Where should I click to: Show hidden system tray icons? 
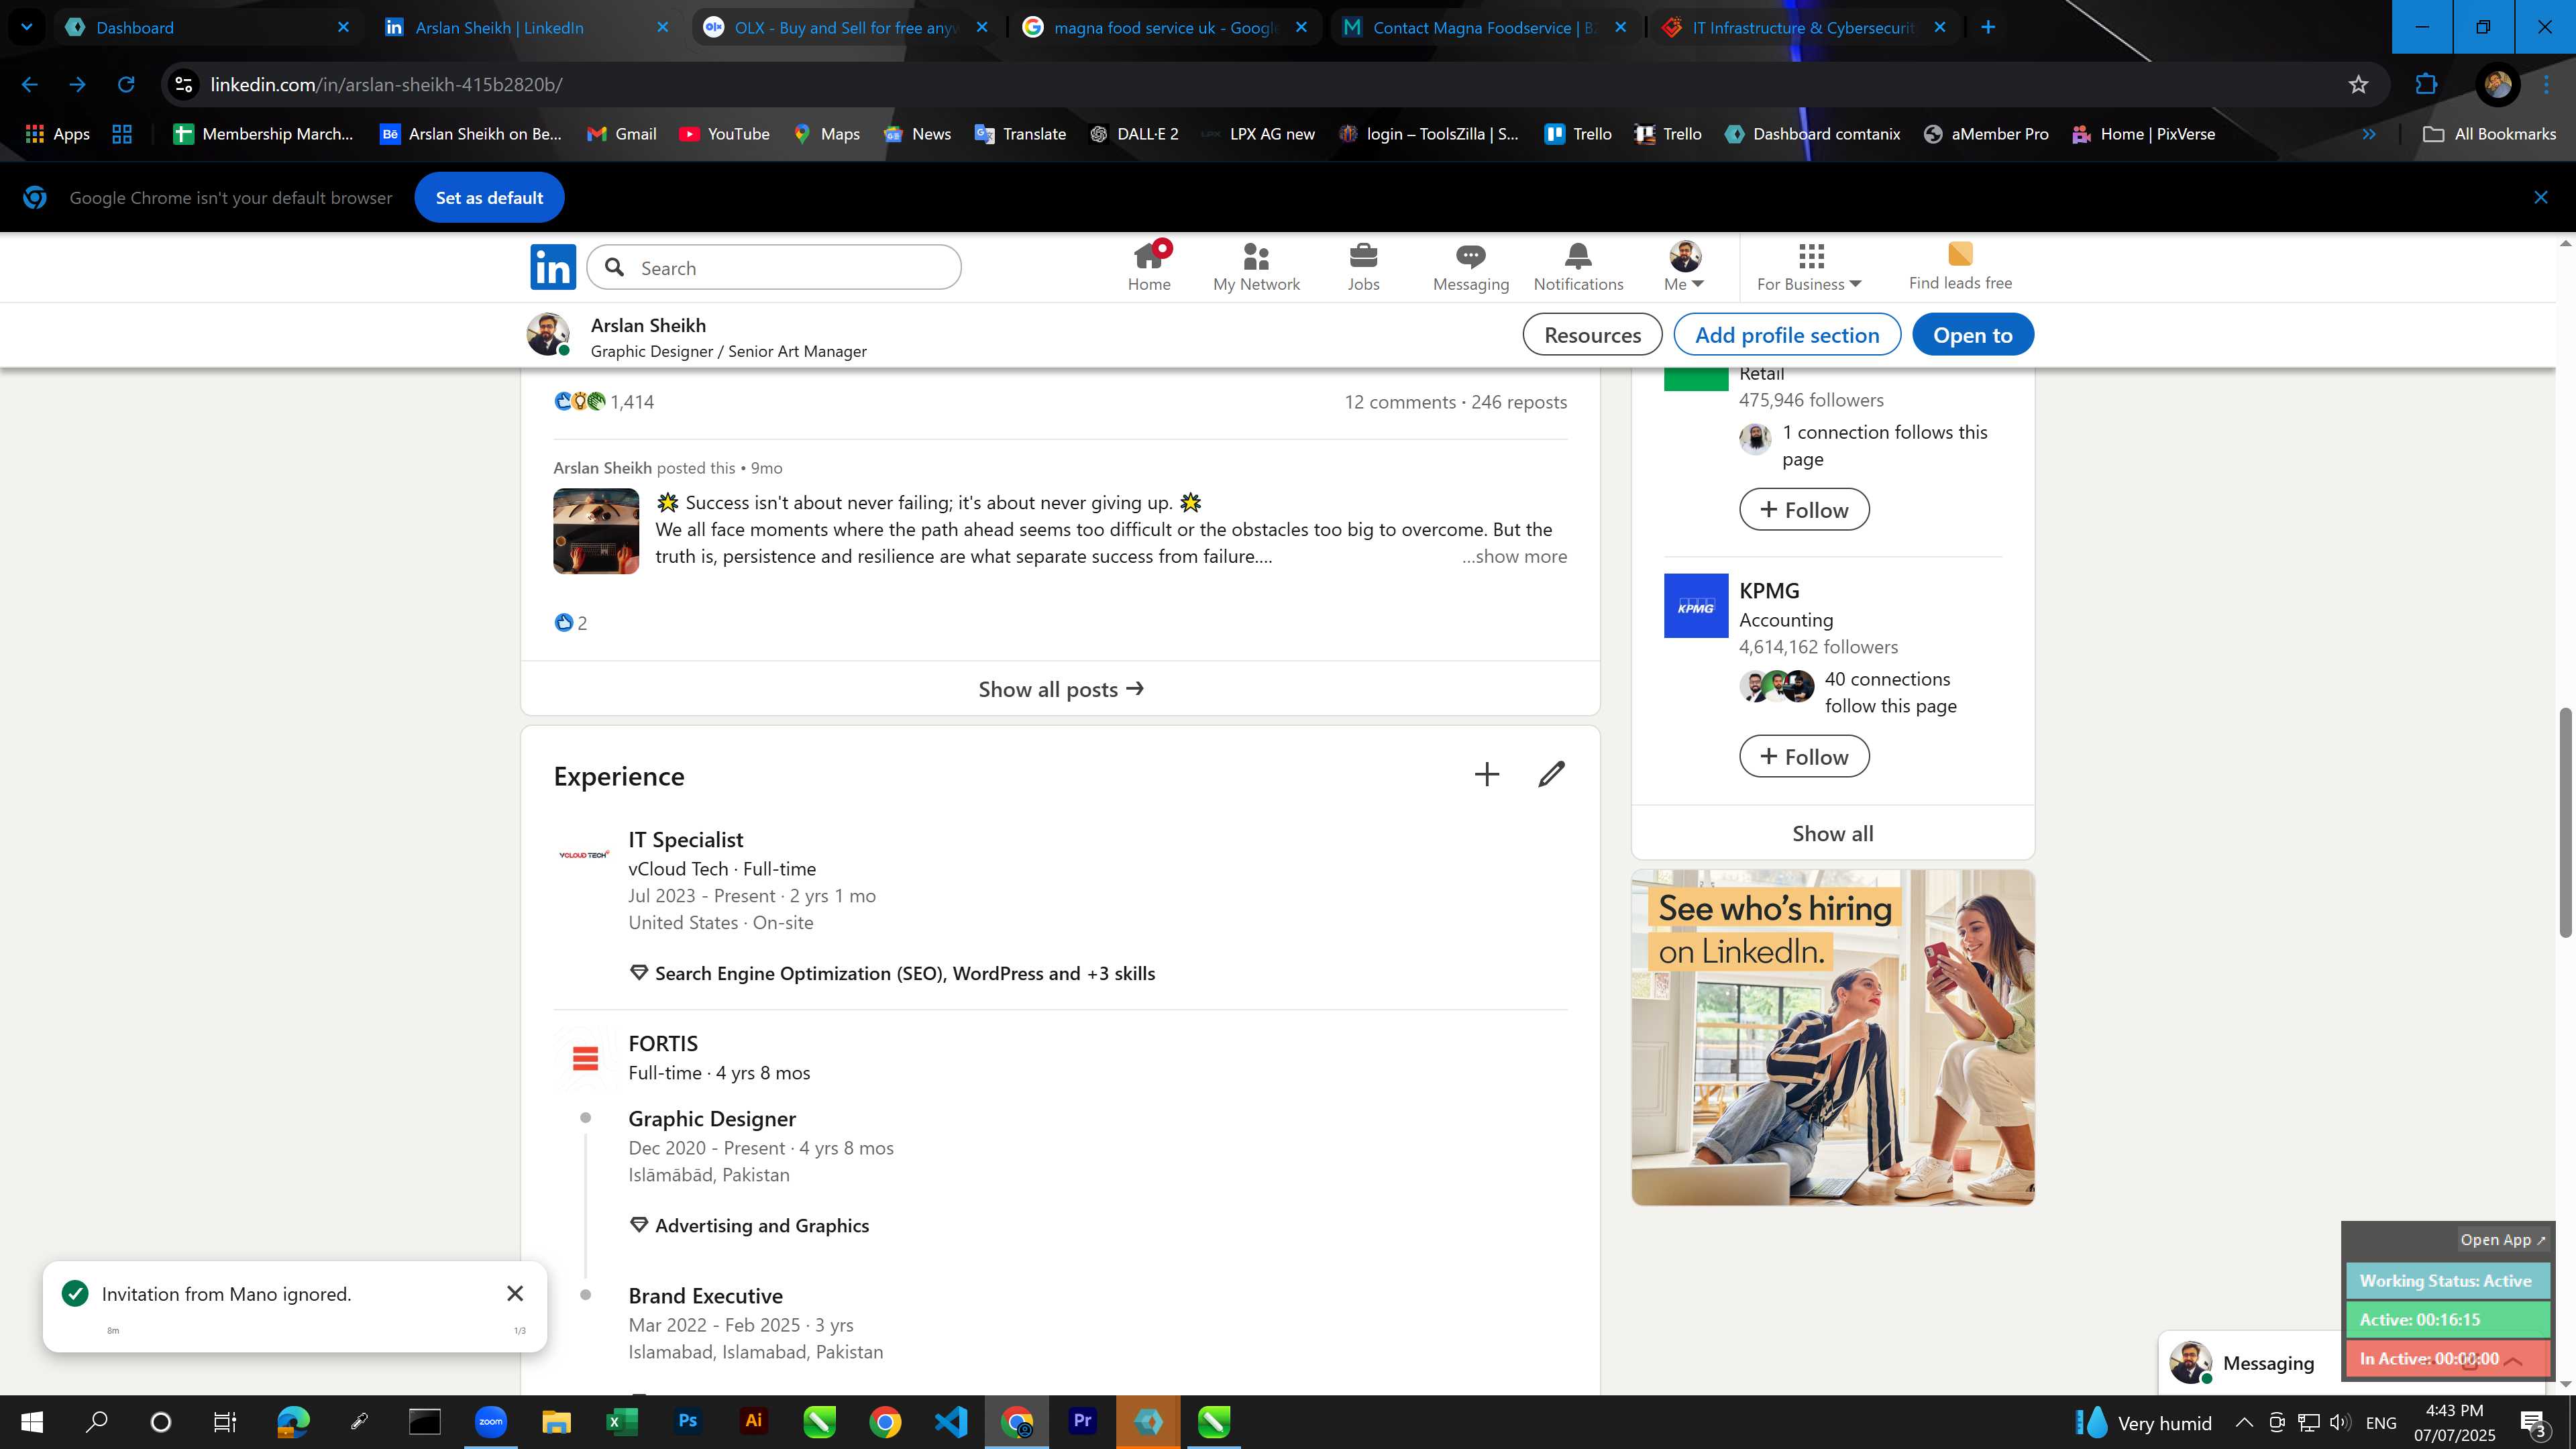[x=2244, y=1422]
